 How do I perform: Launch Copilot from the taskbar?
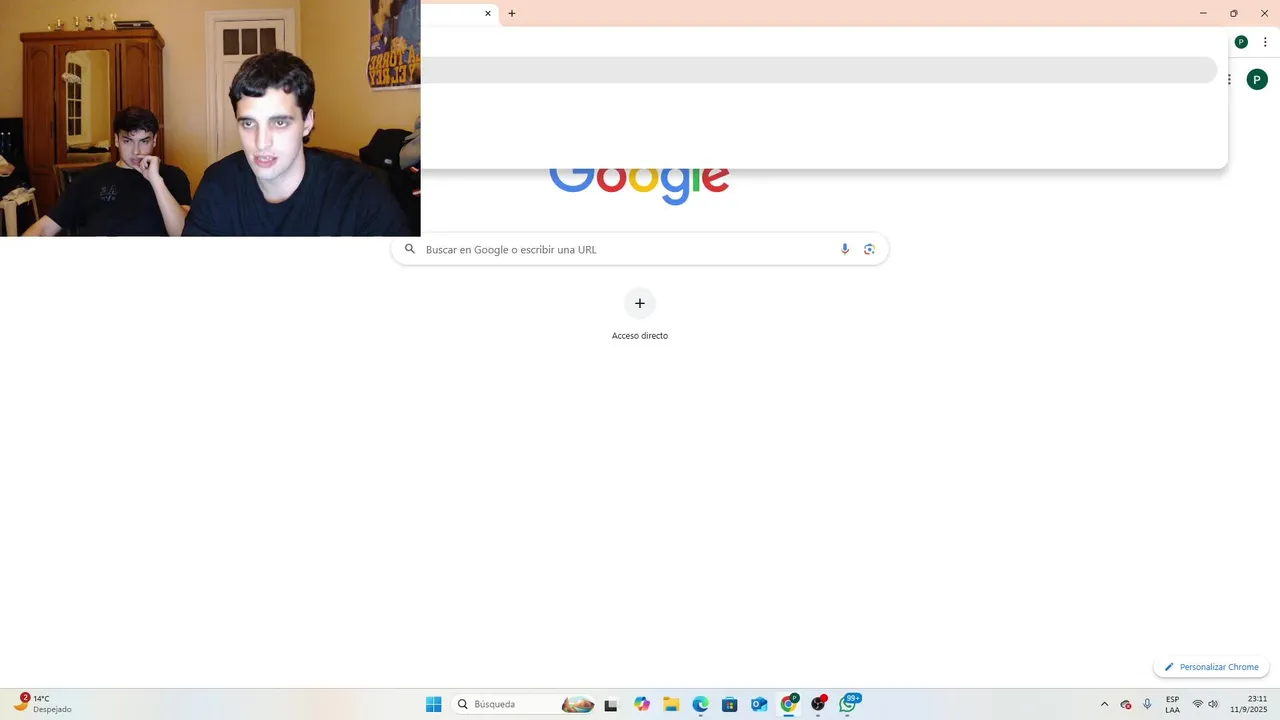(642, 704)
